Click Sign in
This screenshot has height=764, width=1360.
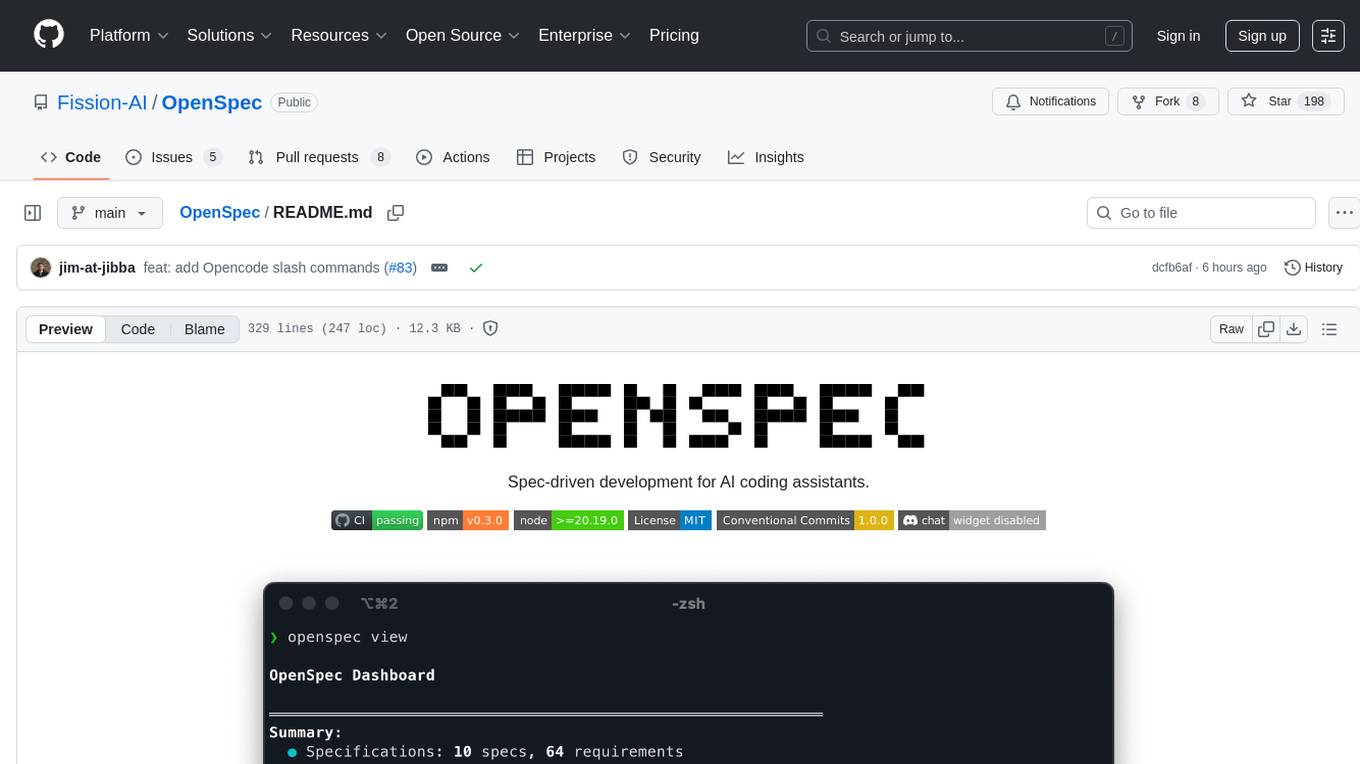[1178, 35]
